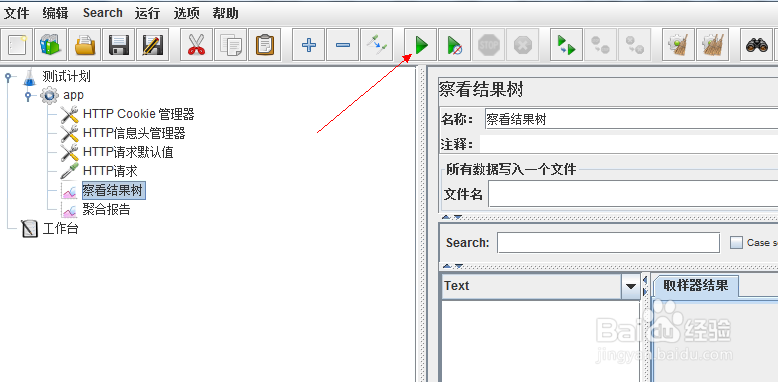Start remote engines with the double-arrow icon

(567, 45)
